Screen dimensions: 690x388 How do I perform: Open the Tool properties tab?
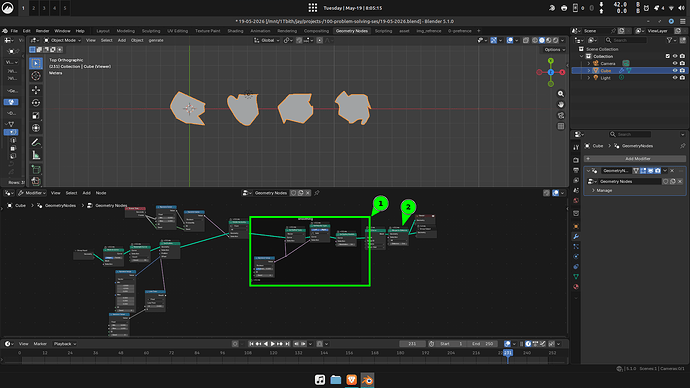click(x=576, y=148)
